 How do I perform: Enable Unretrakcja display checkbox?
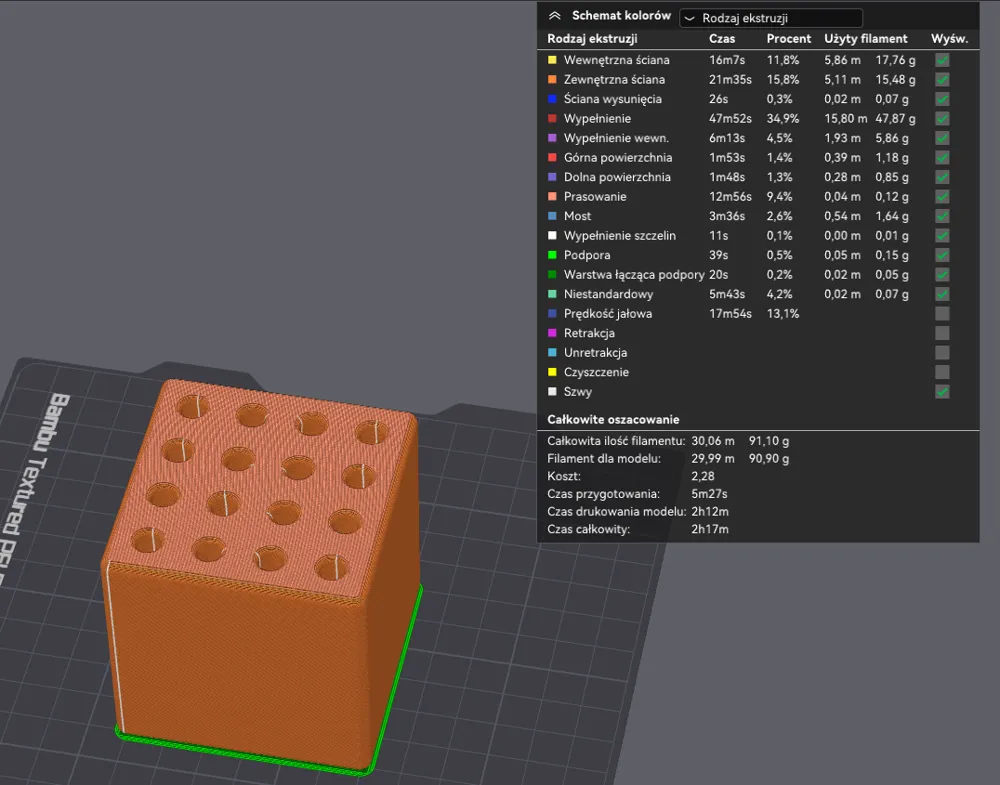tap(942, 353)
